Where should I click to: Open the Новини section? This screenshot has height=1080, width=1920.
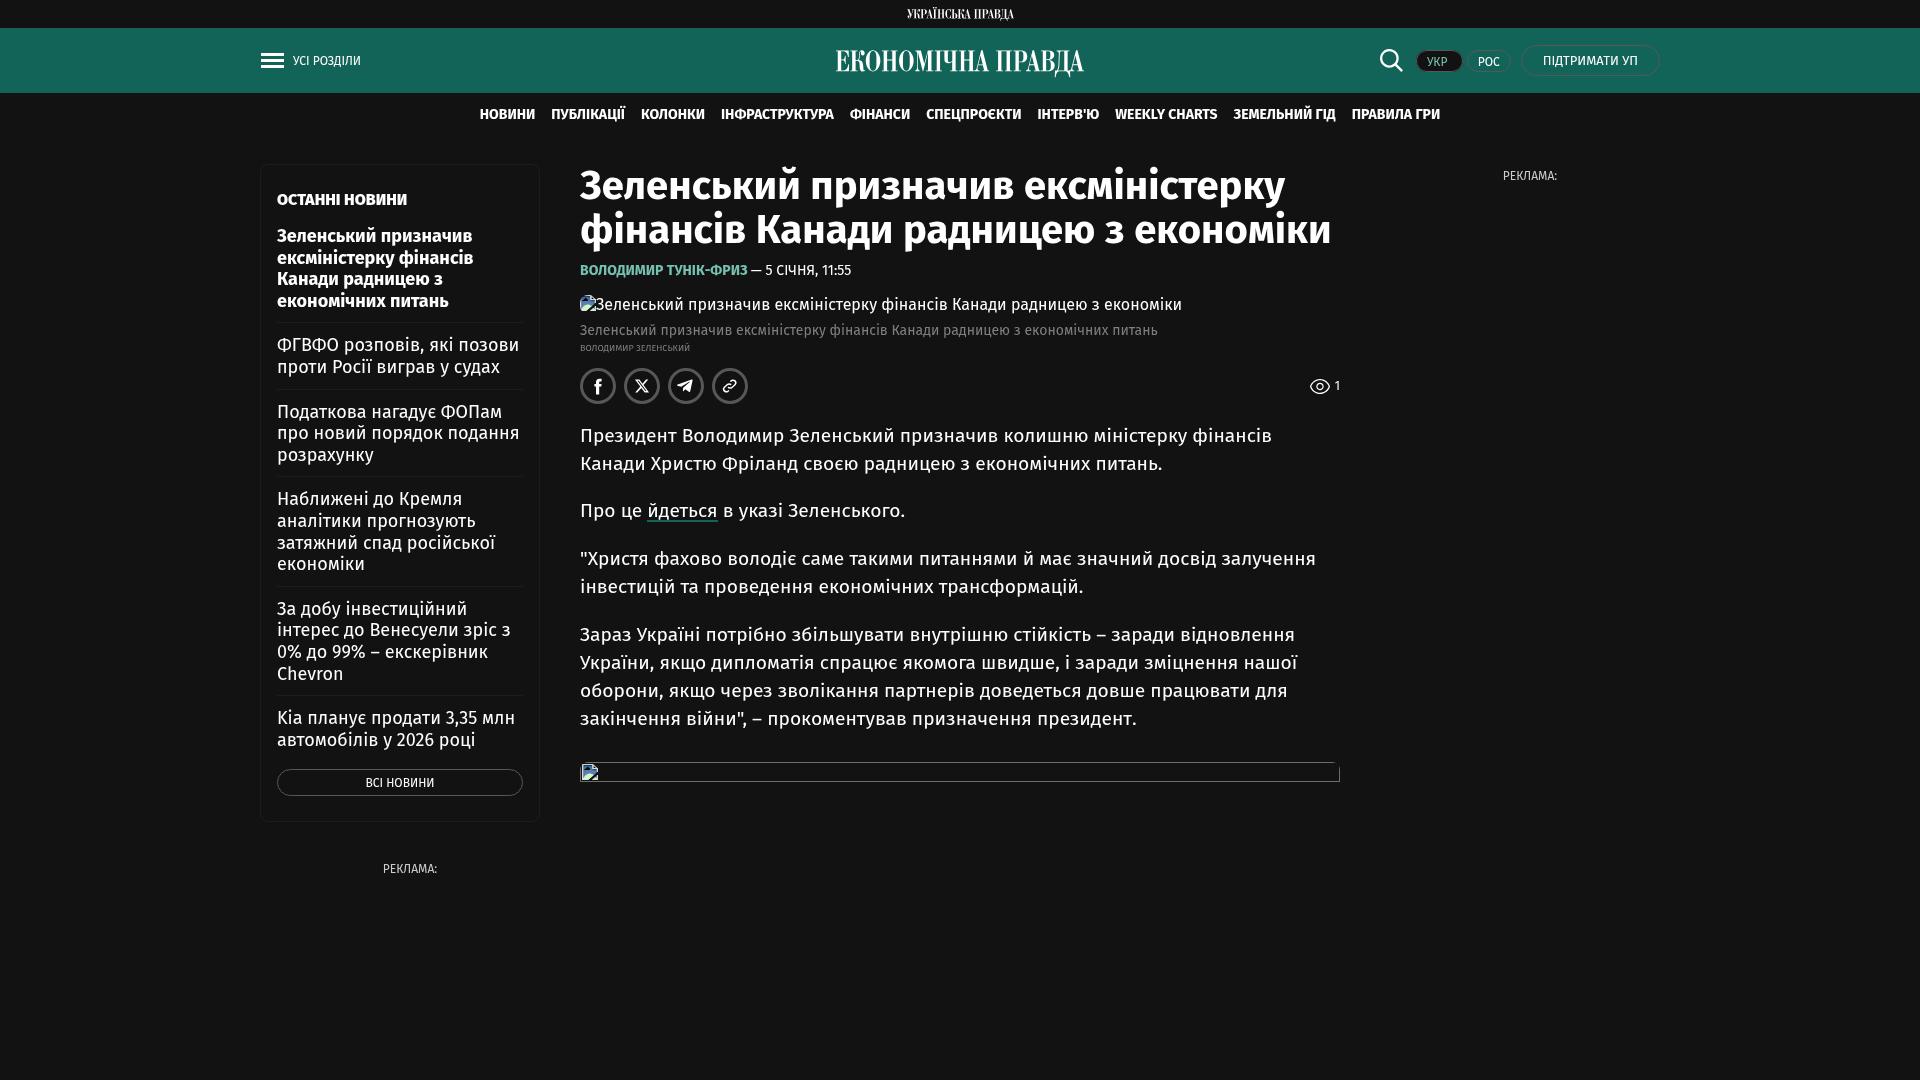[507, 115]
